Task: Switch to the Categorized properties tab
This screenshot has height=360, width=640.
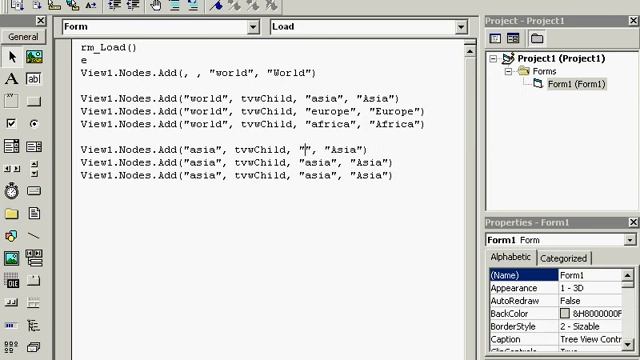Action: pos(563,258)
